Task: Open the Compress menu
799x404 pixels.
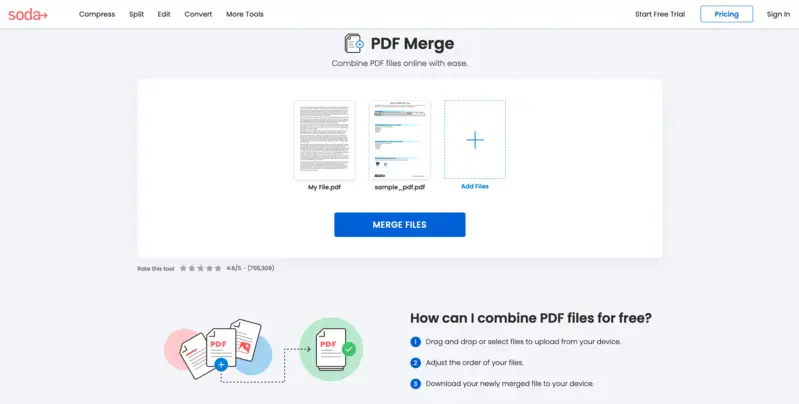Action: pos(97,14)
